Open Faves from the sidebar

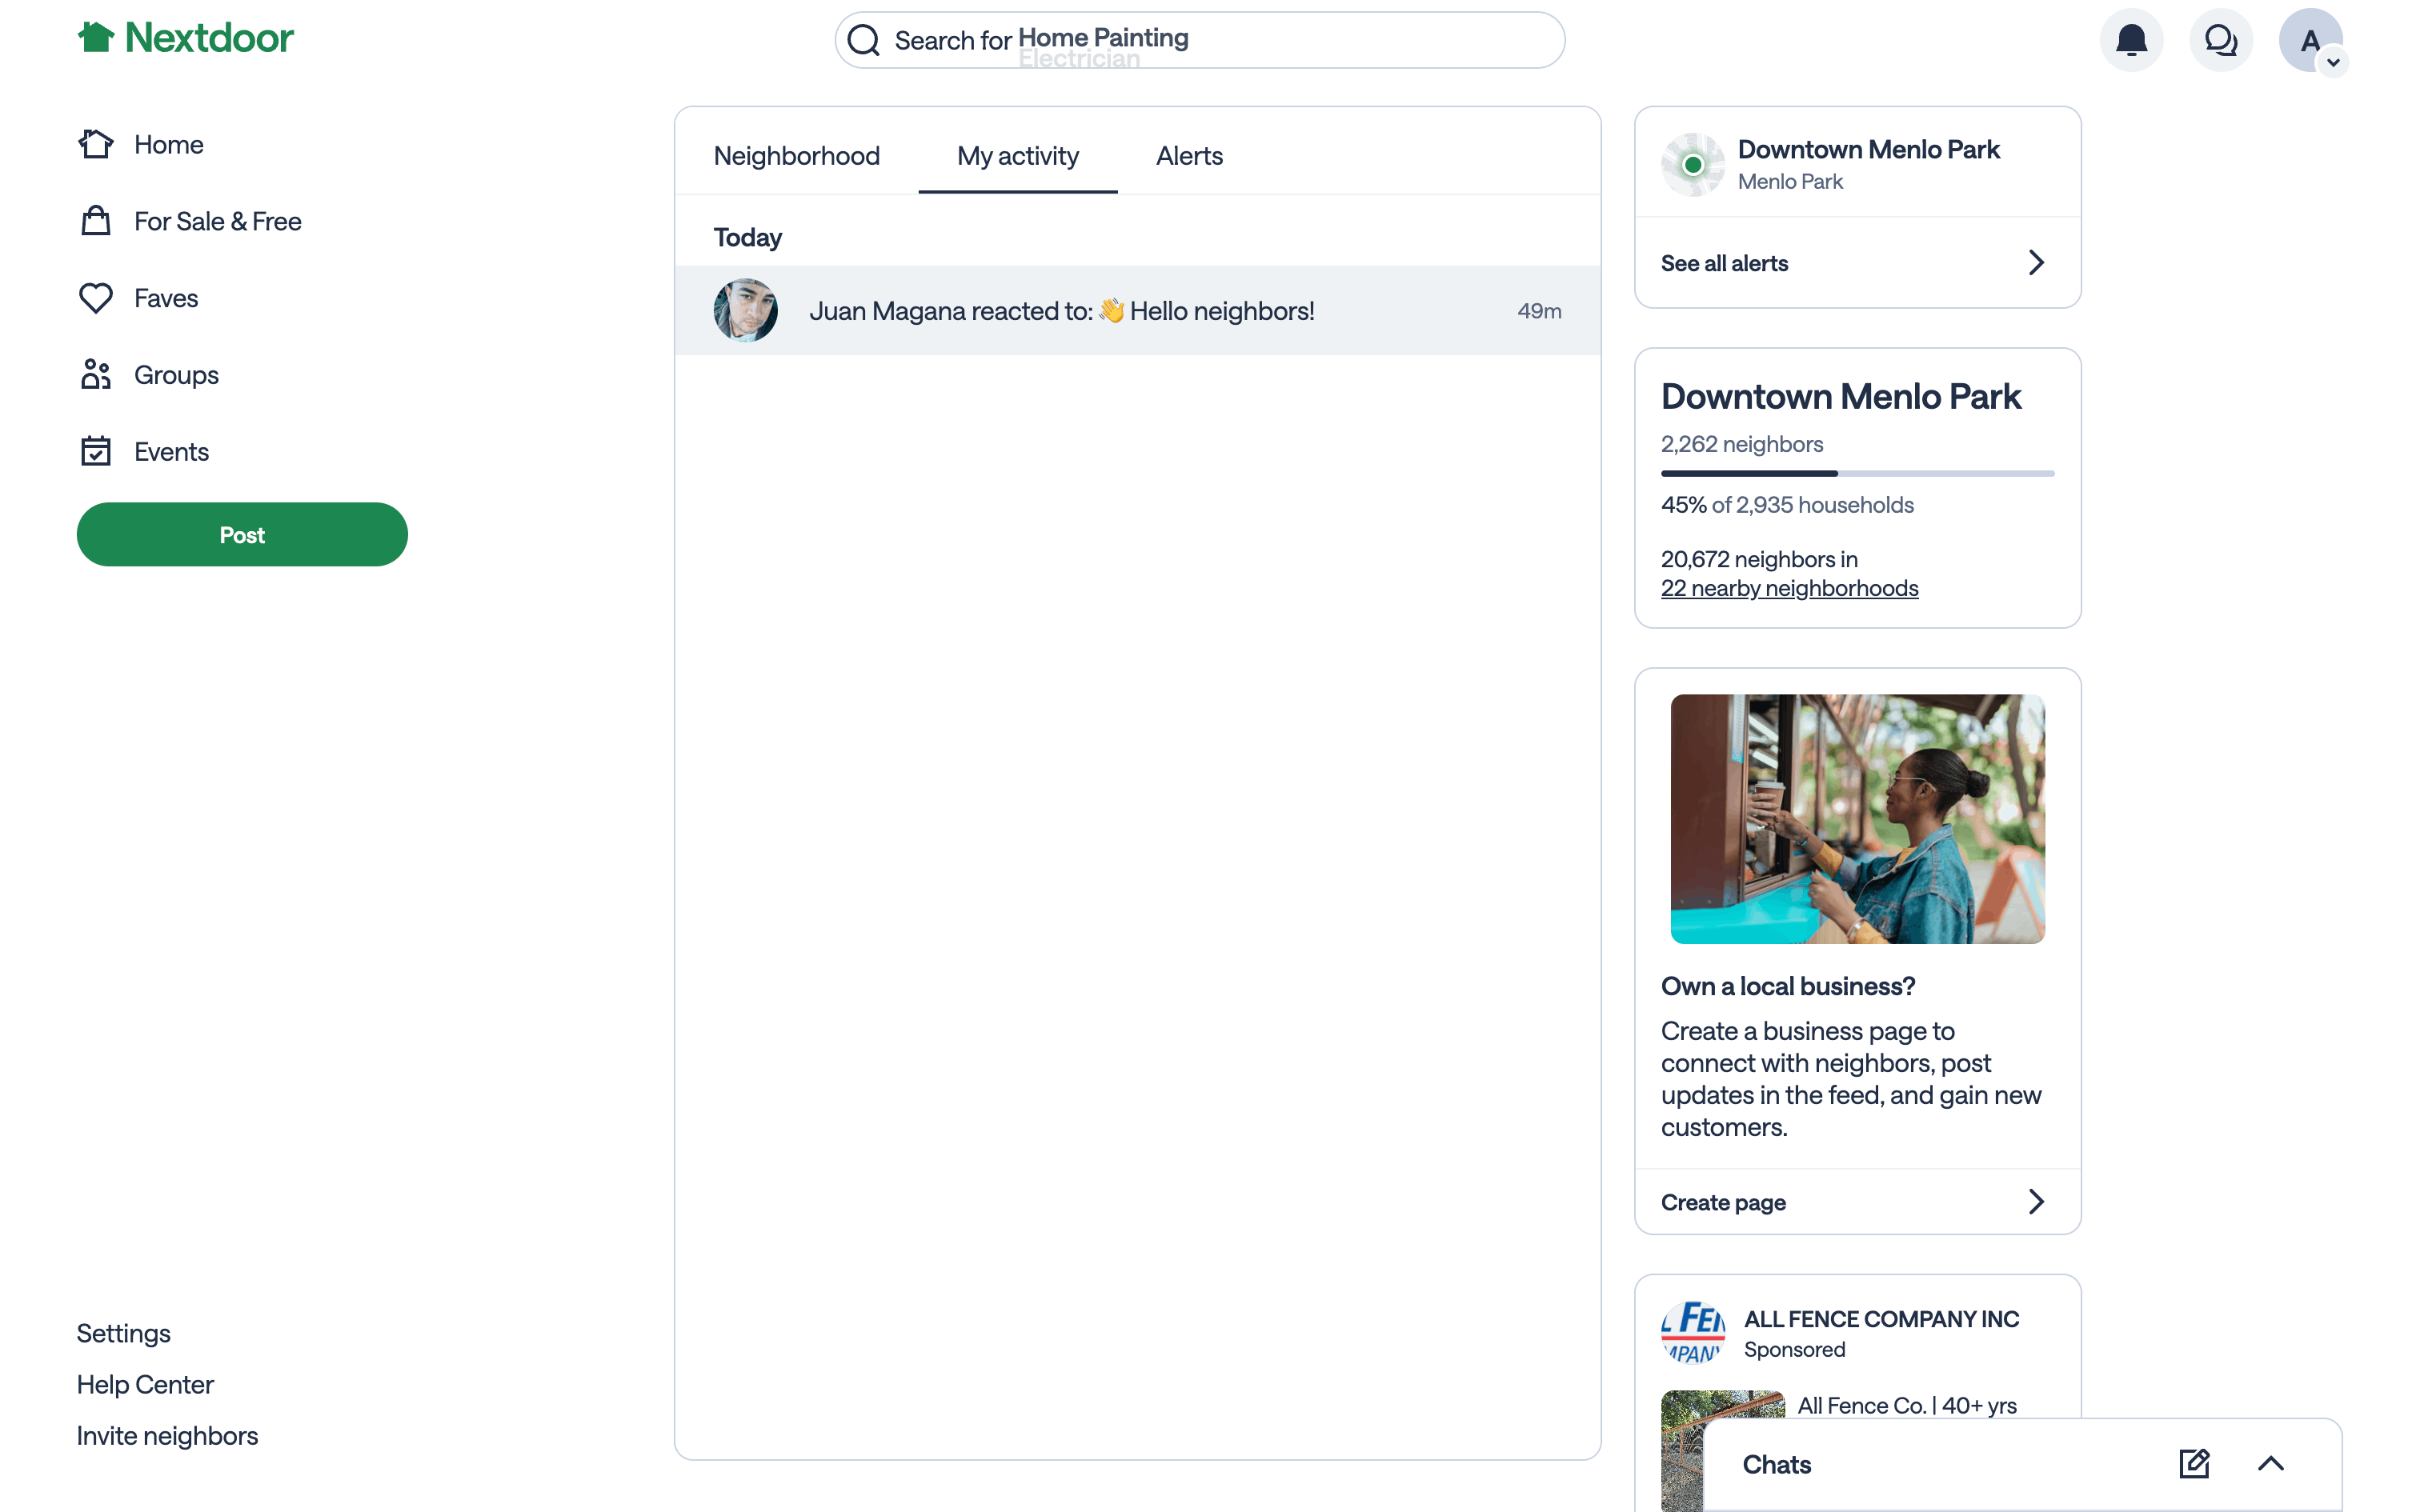click(96, 297)
